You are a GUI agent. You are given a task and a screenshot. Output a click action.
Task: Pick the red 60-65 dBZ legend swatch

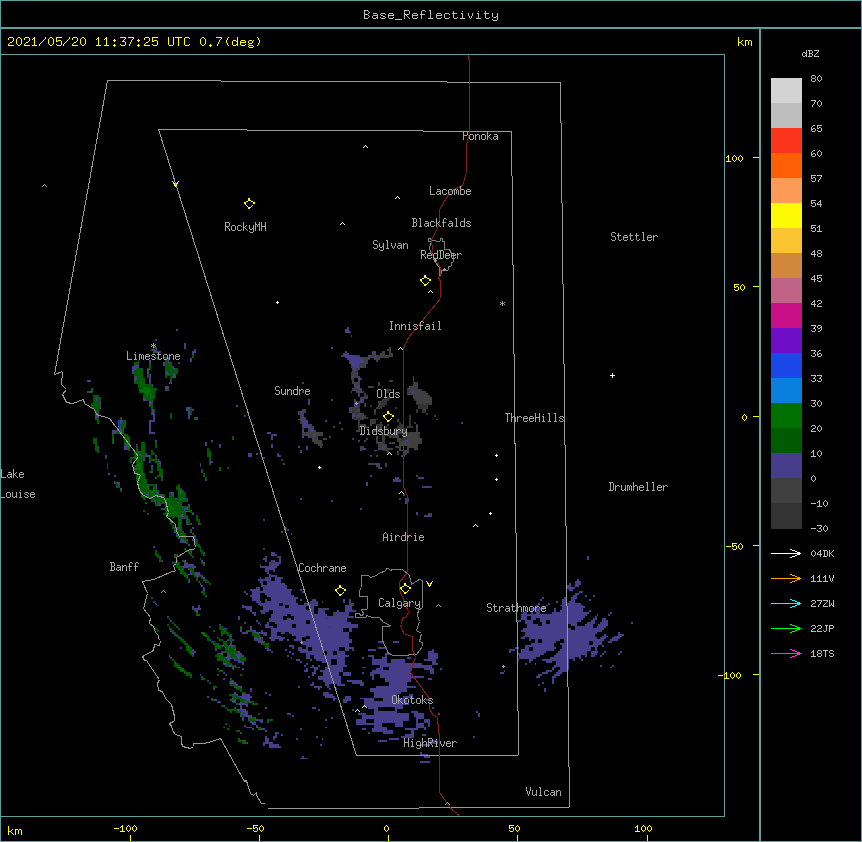point(786,141)
